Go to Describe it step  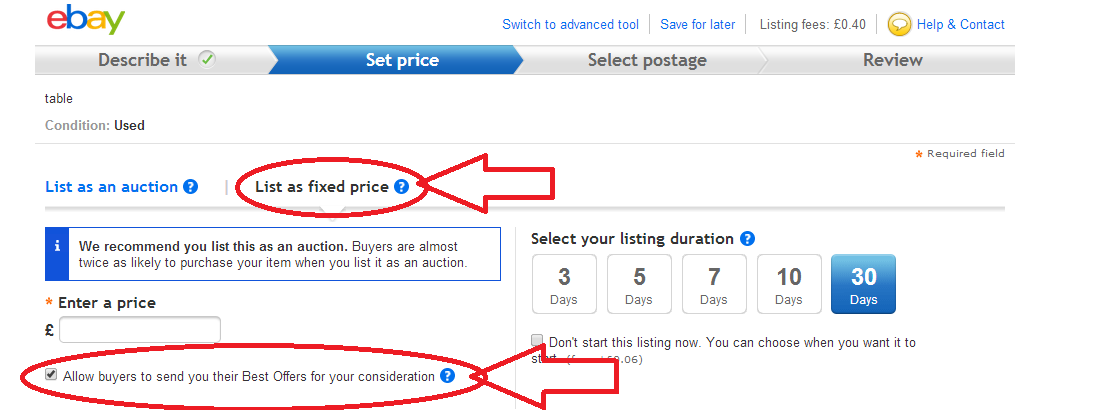(x=142, y=60)
